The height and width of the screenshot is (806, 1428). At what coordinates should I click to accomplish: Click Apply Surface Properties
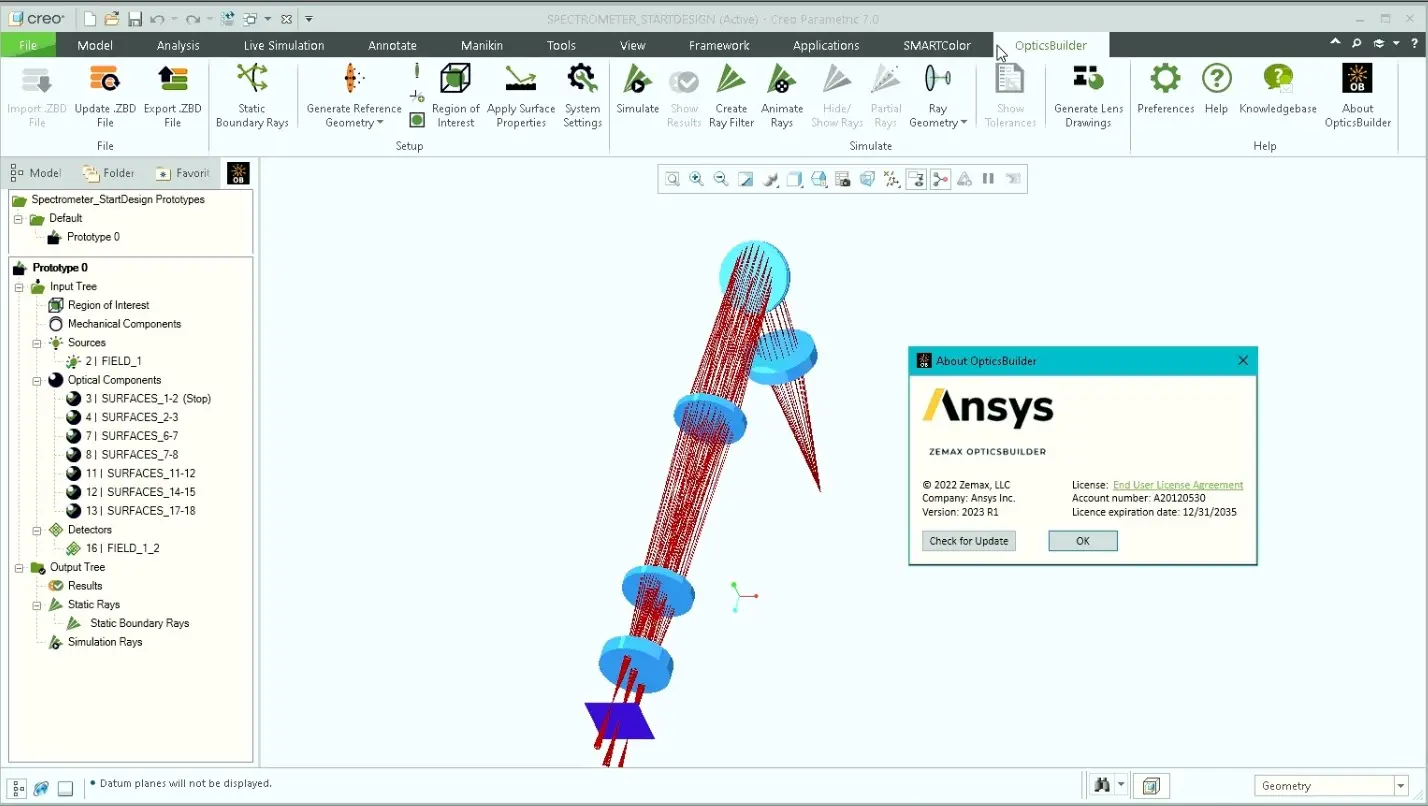[521, 96]
